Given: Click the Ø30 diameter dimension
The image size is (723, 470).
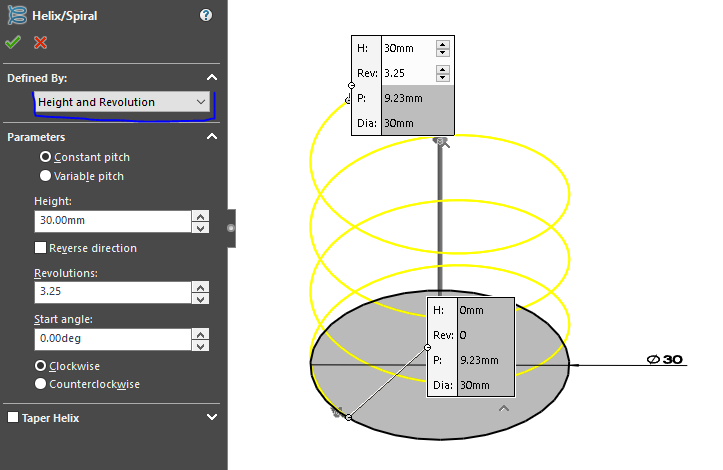Looking at the screenshot, I should click(x=664, y=359).
